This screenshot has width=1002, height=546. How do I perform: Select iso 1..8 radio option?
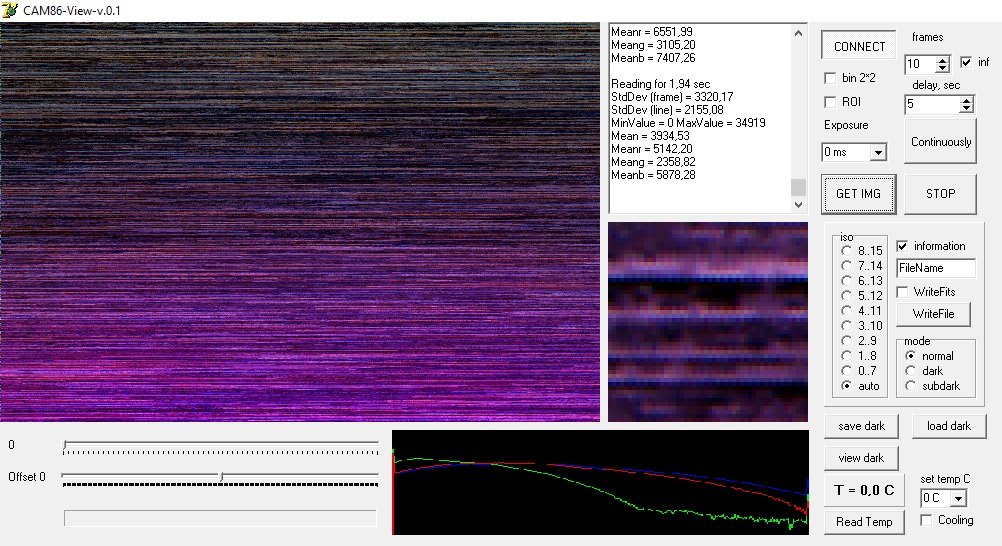(847, 355)
